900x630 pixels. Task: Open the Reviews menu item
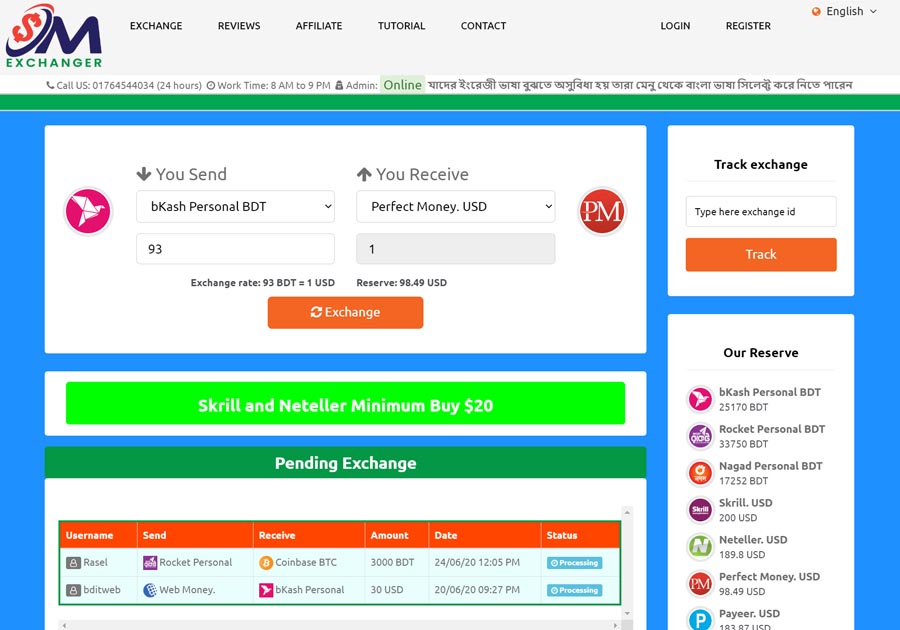click(239, 26)
